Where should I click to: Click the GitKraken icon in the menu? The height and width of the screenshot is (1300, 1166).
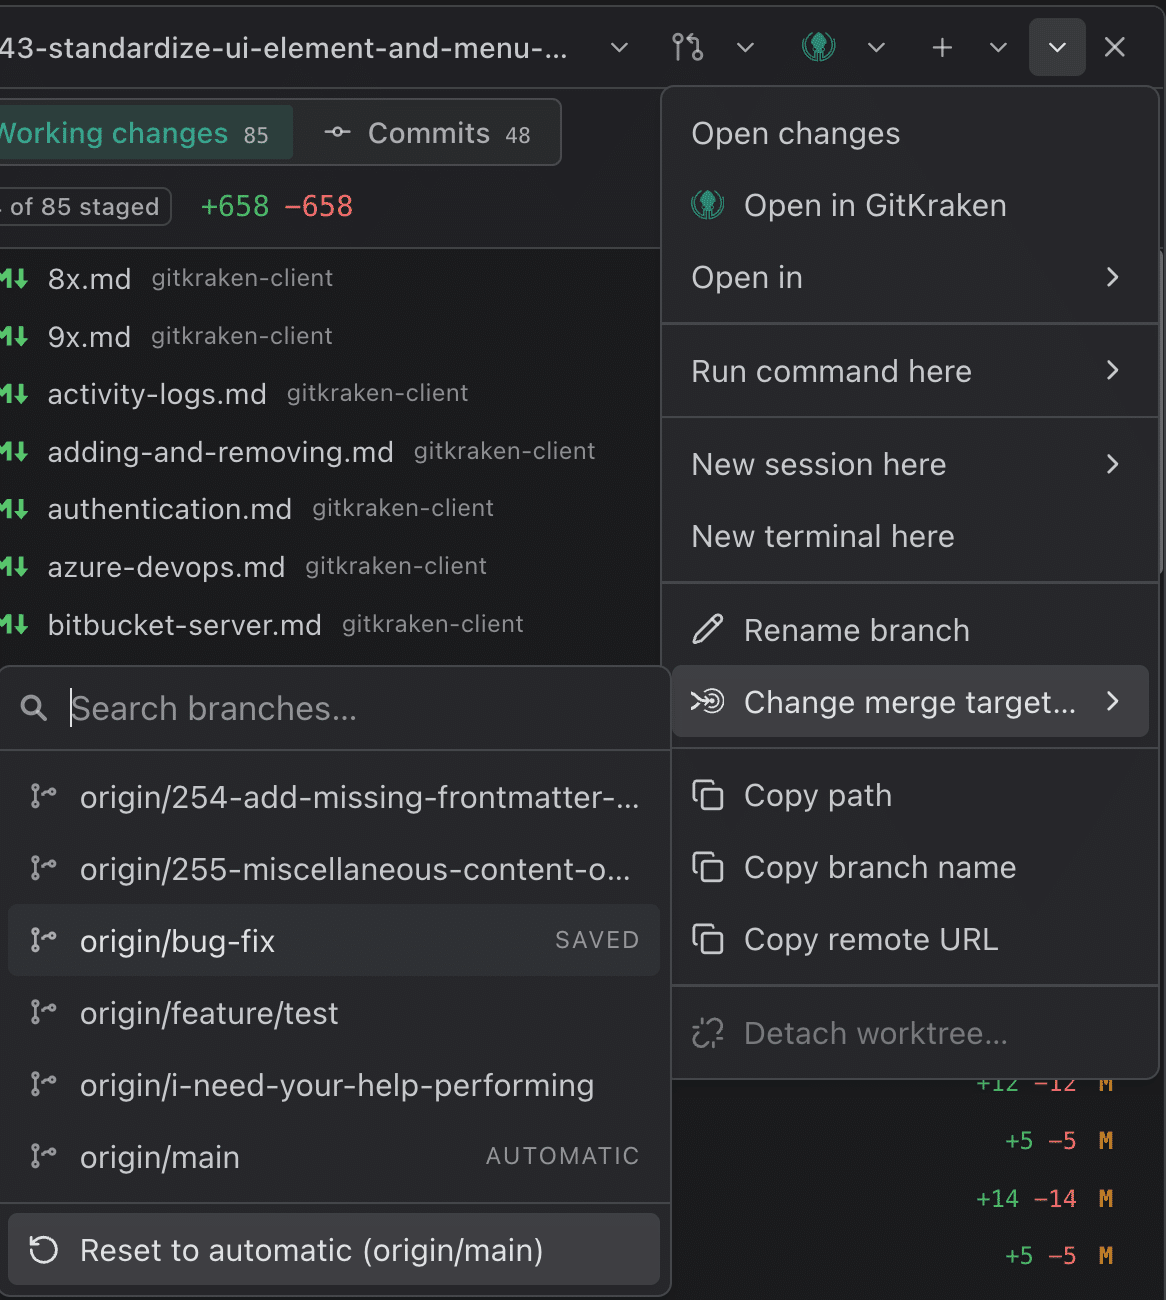(x=708, y=205)
